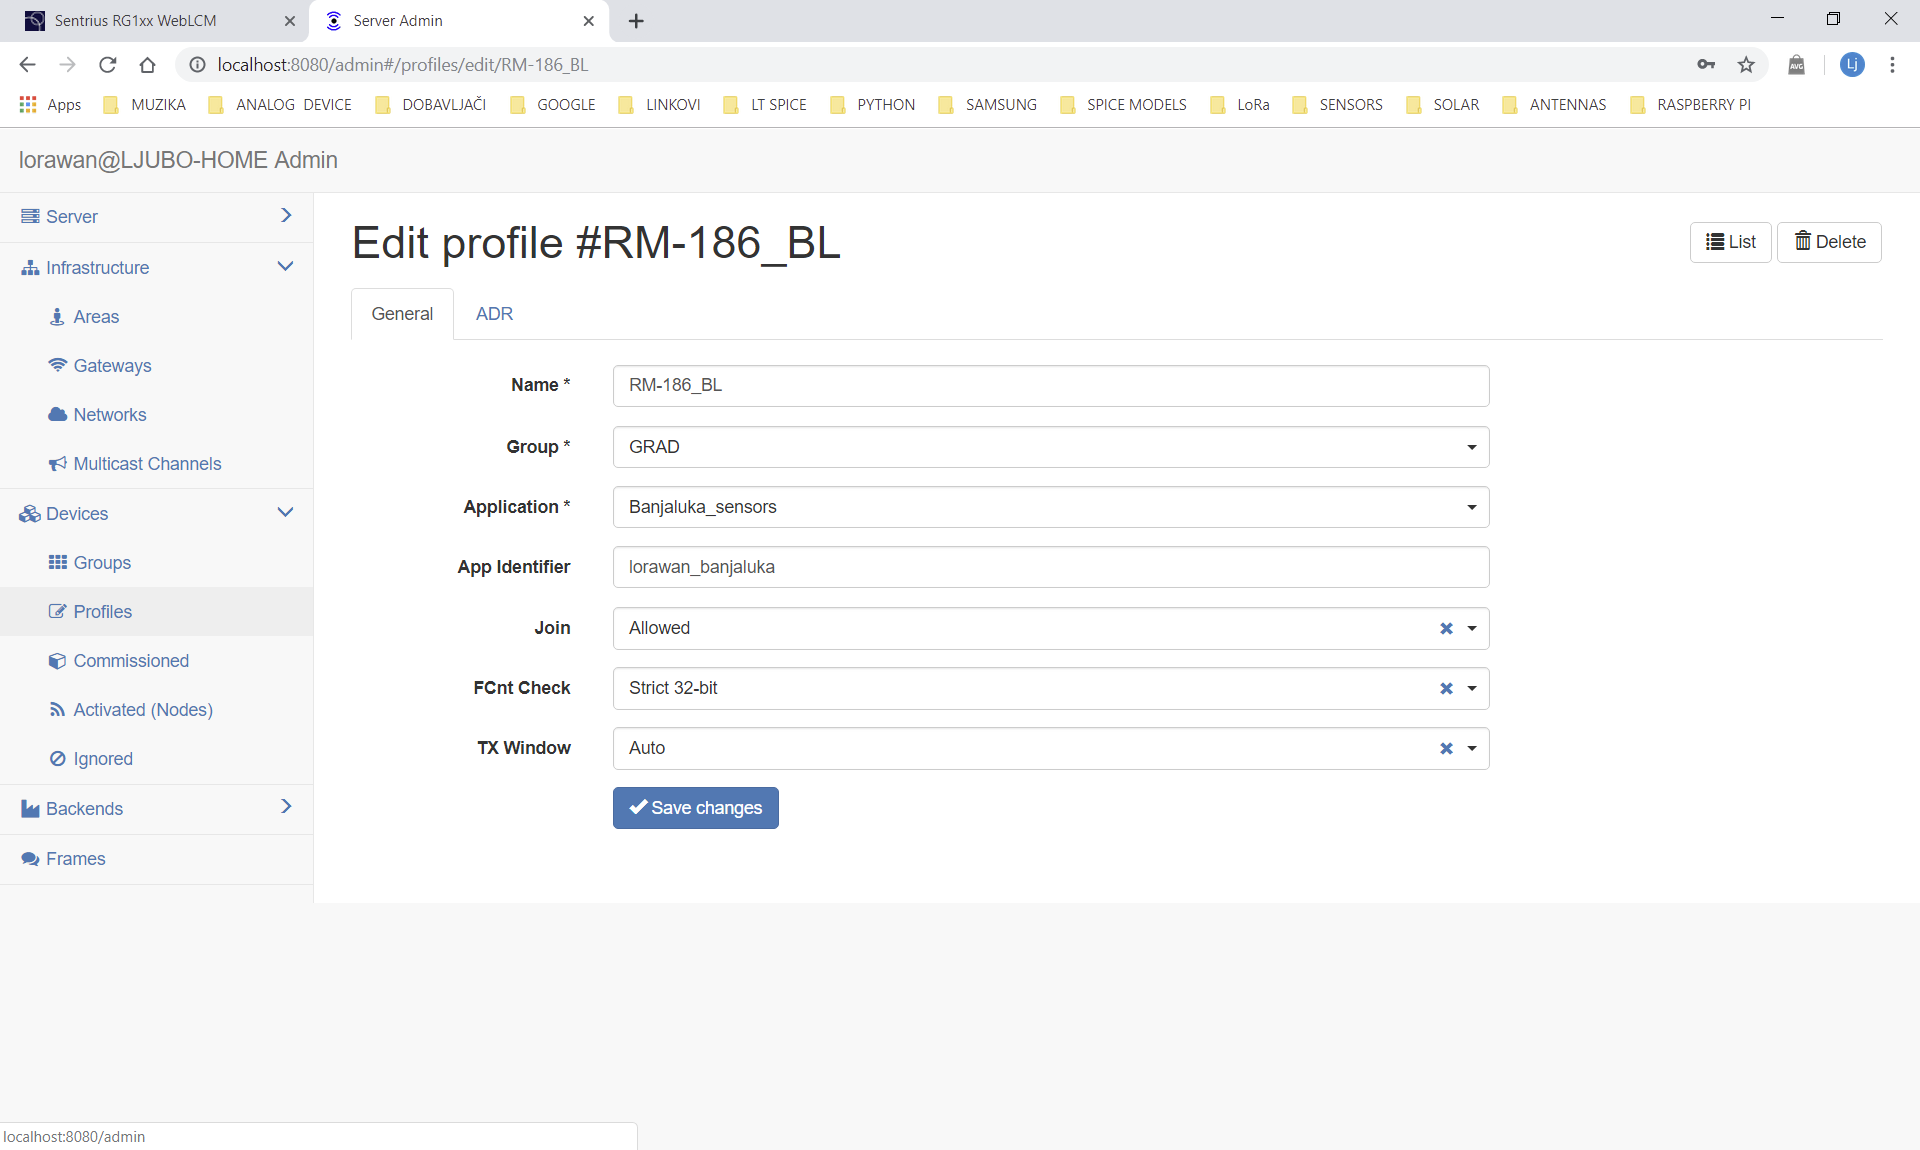Image resolution: width=1920 pixels, height=1150 pixels.
Task: Clear the TX Window value X icon
Action: click(1446, 748)
